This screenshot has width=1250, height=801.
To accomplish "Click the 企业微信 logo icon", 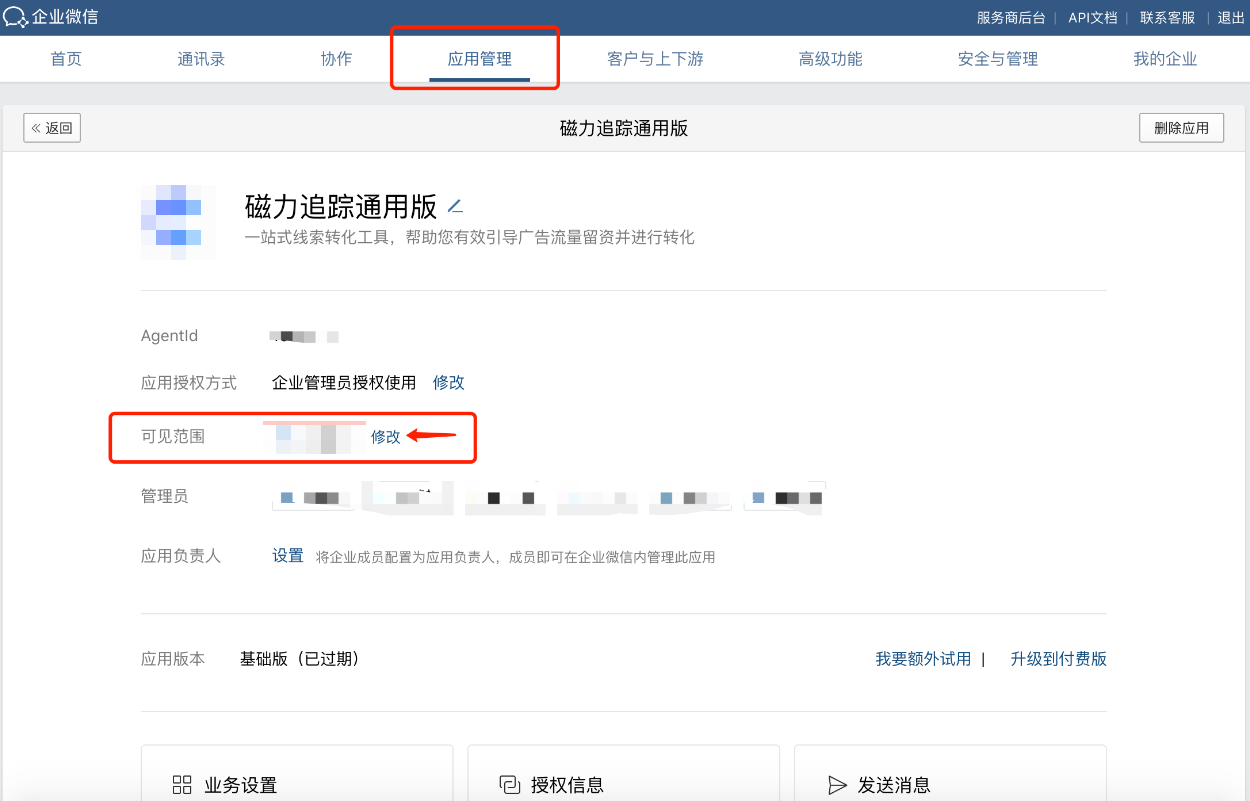I will coord(15,17).
